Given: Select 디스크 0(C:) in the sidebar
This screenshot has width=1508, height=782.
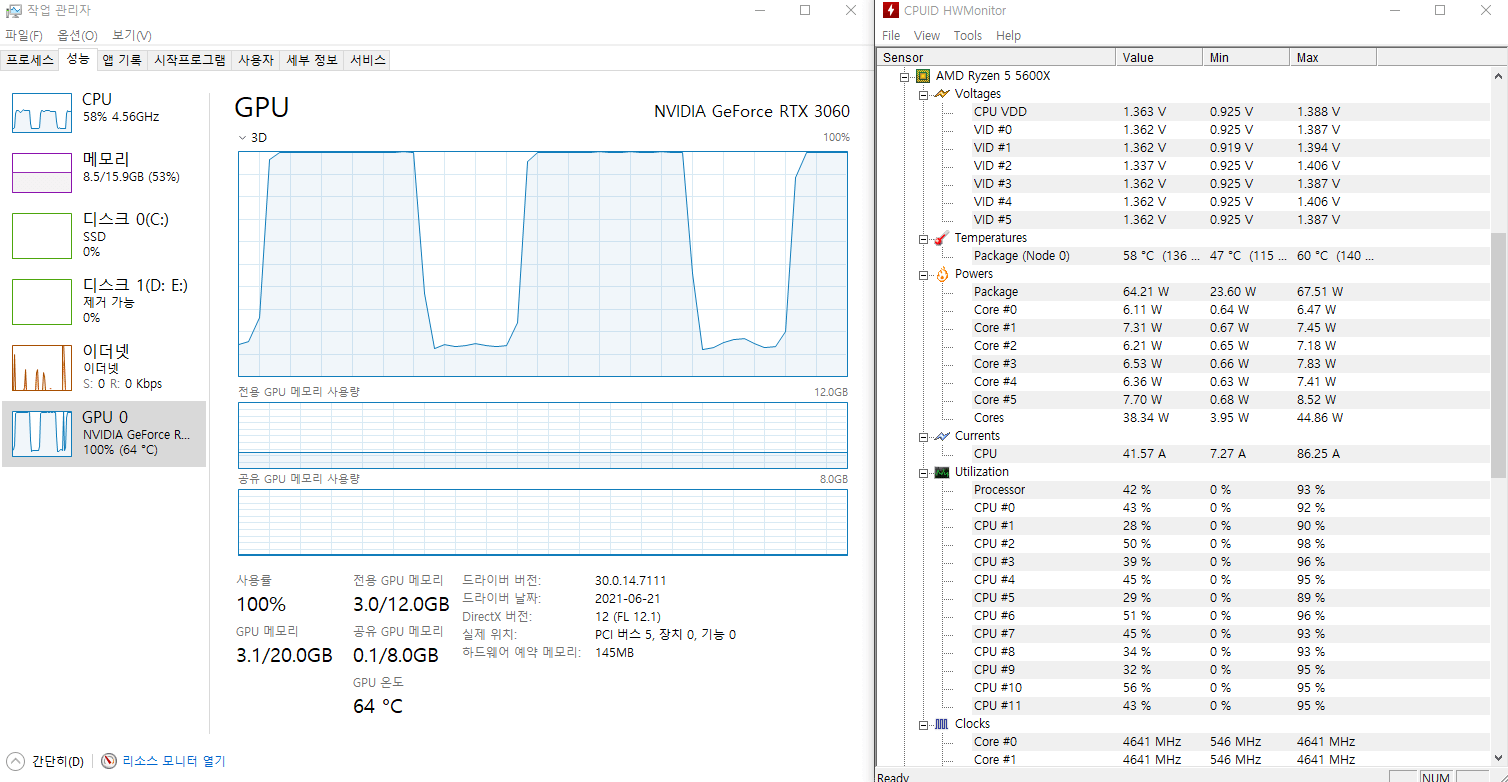Looking at the screenshot, I should coord(104,235).
